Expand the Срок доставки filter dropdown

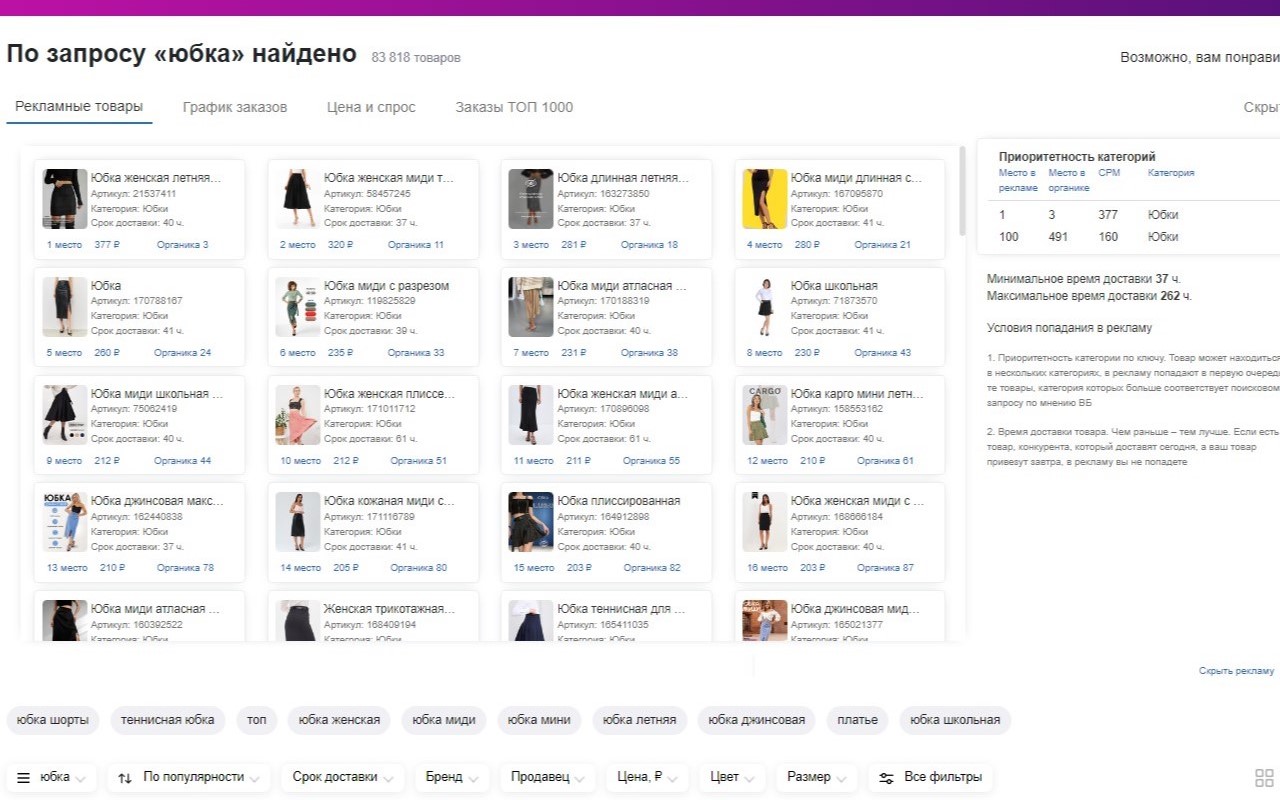342,777
